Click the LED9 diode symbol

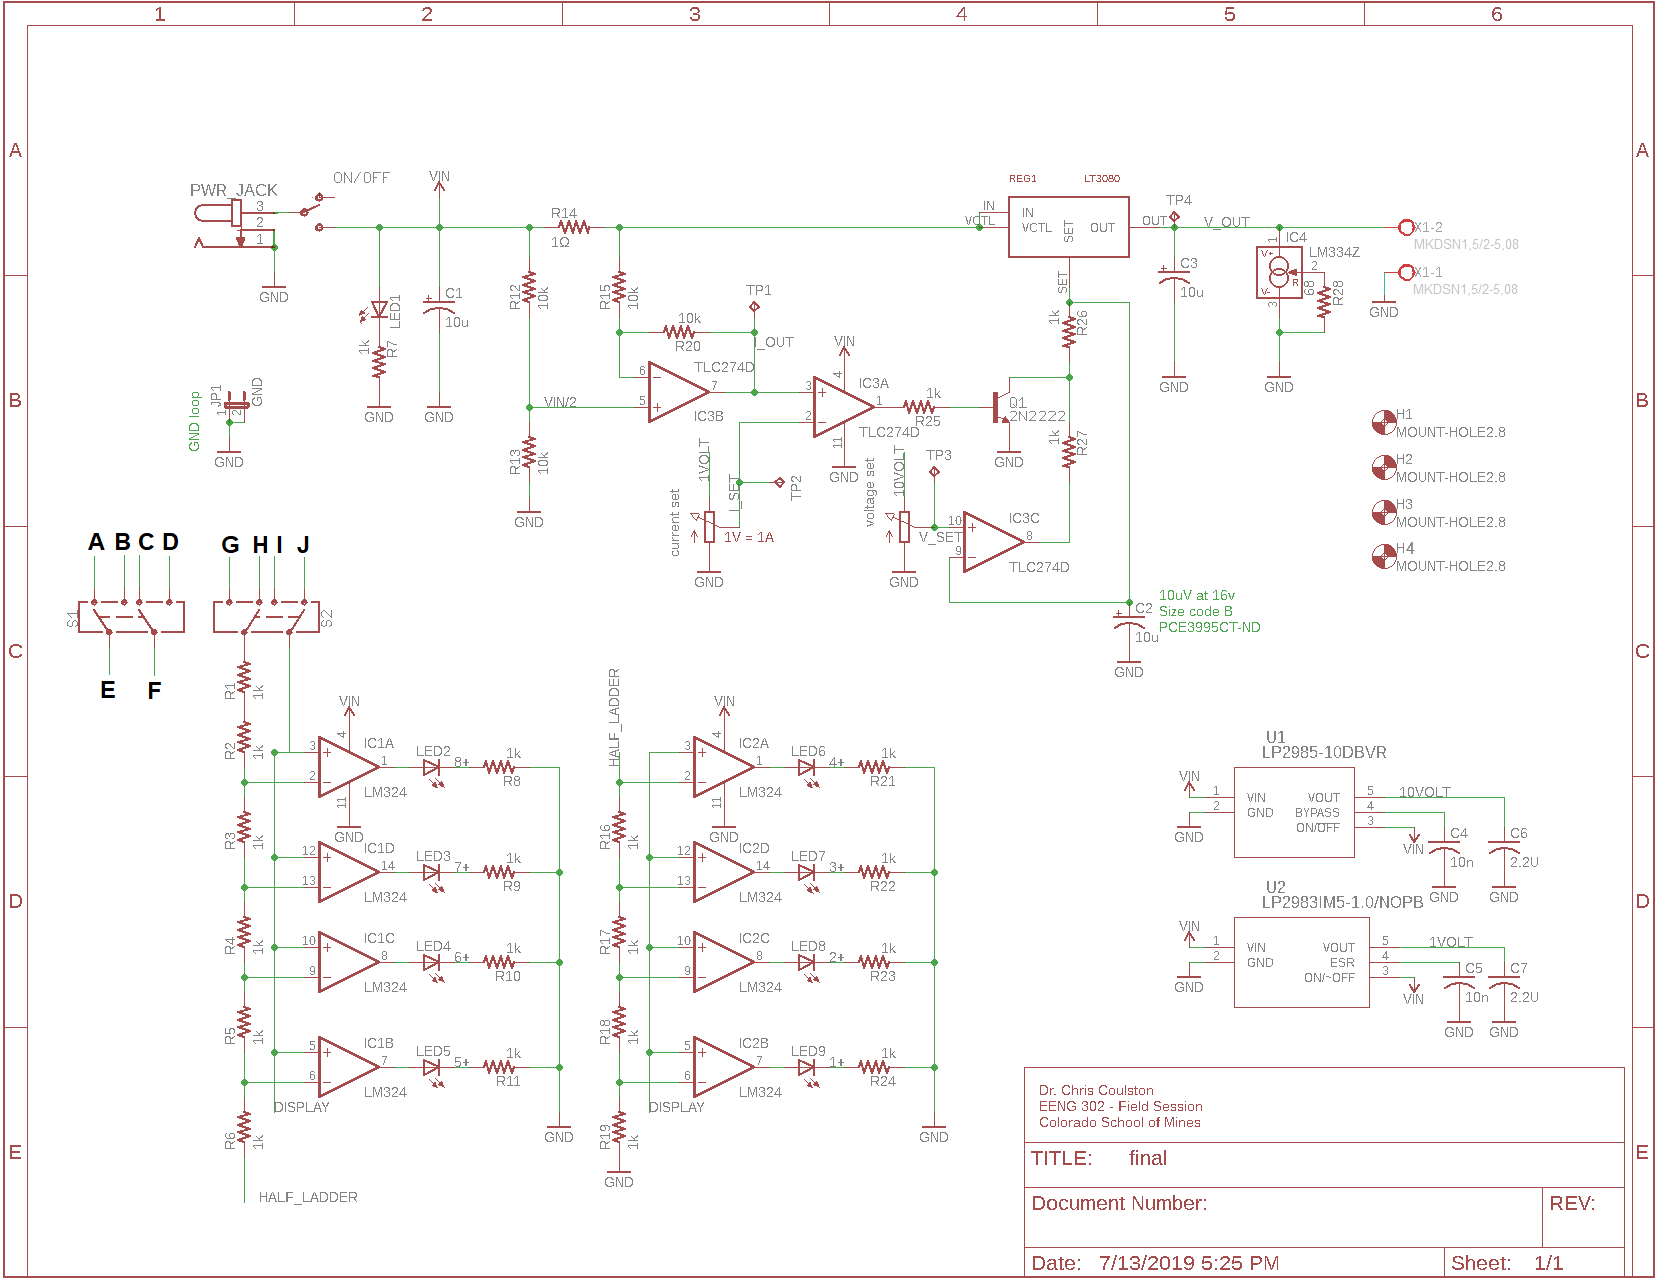(807, 1068)
